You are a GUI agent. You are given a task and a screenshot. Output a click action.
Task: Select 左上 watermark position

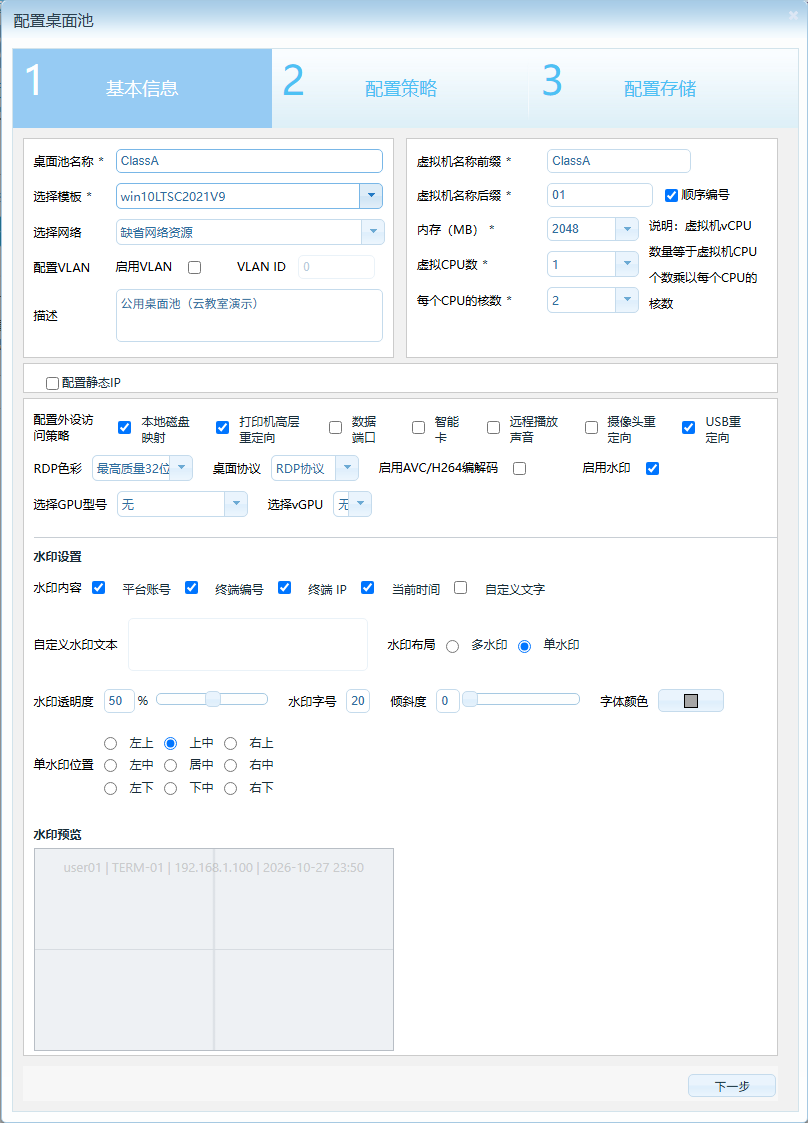pyautogui.click(x=110, y=743)
